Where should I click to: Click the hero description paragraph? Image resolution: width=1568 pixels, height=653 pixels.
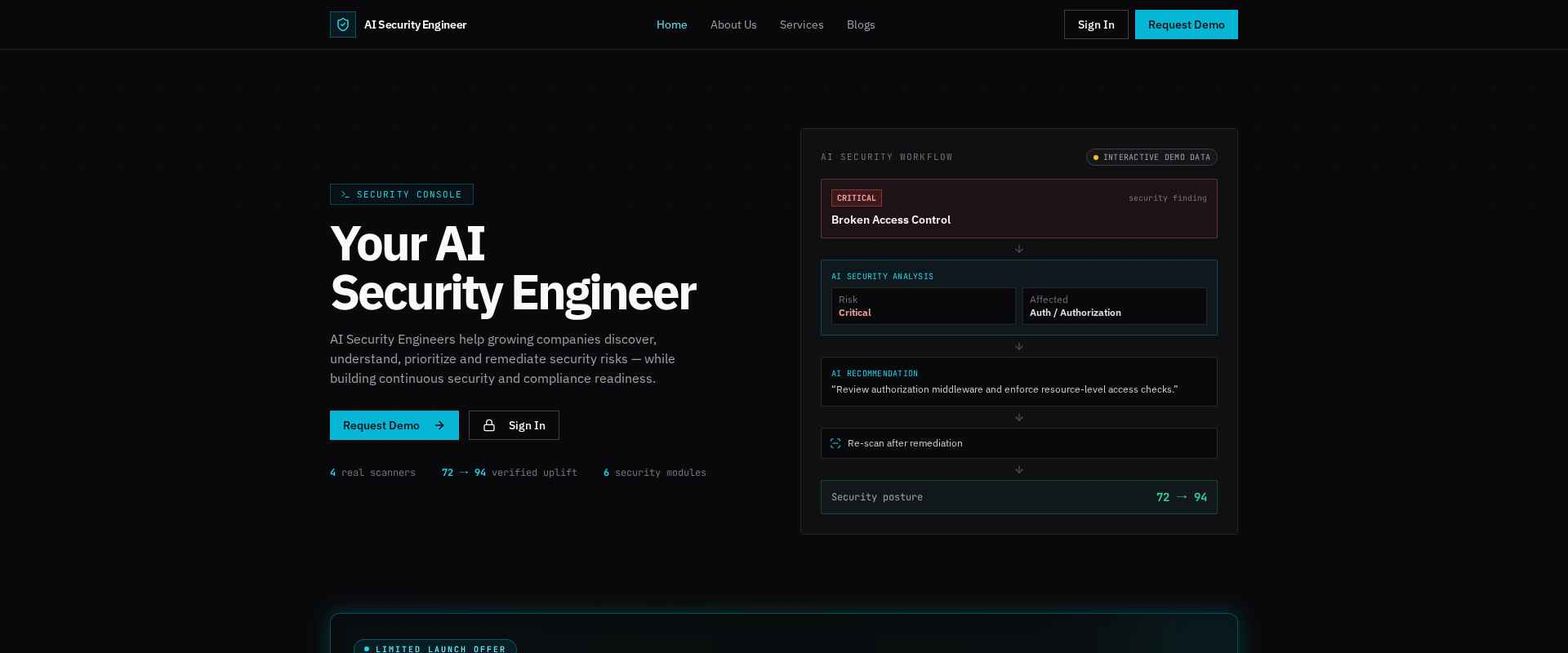click(502, 359)
